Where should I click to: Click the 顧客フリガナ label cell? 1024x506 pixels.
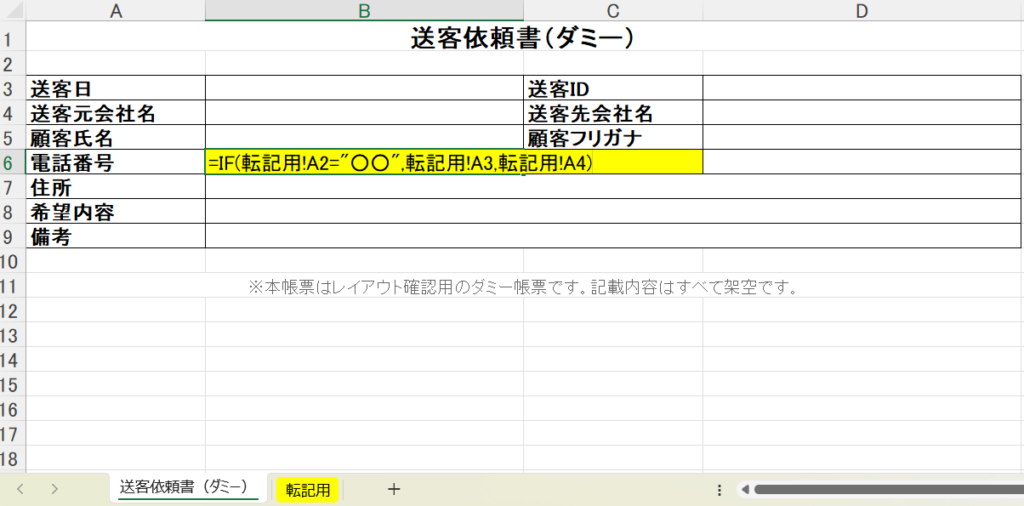coord(612,137)
